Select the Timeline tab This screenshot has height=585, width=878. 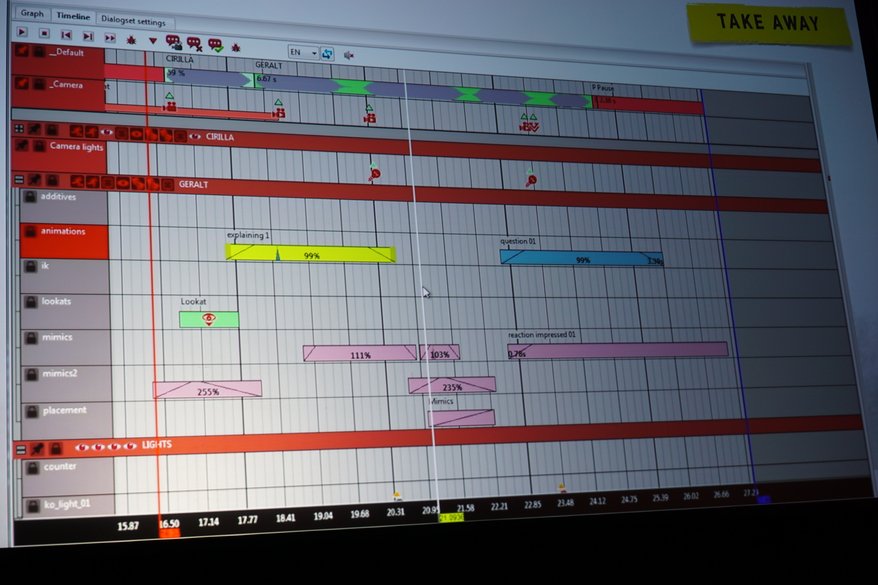click(x=73, y=16)
